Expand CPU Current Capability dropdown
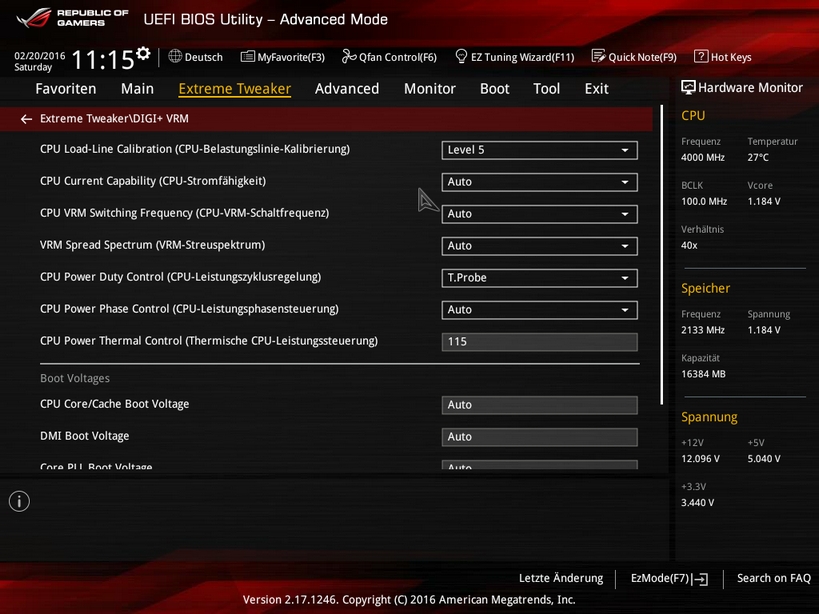Viewport: 819px width, 614px height. point(540,182)
